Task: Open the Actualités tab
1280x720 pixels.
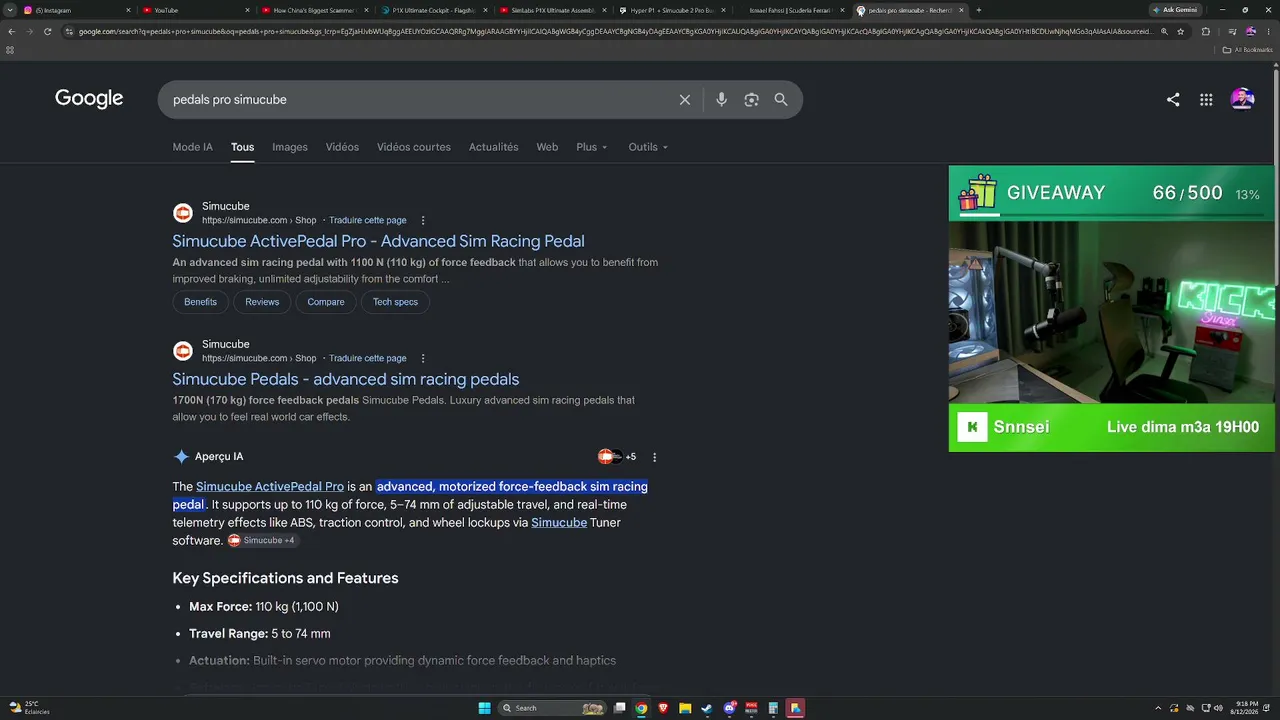Action: pyautogui.click(x=494, y=147)
